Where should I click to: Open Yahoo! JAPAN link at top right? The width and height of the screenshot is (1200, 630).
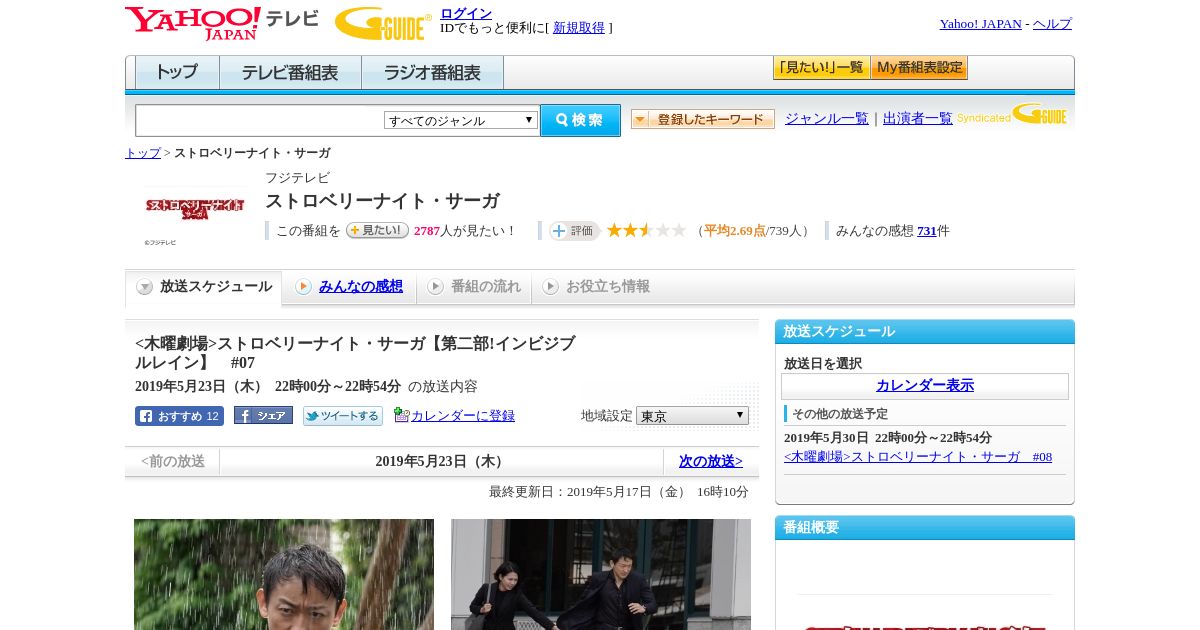tap(981, 24)
